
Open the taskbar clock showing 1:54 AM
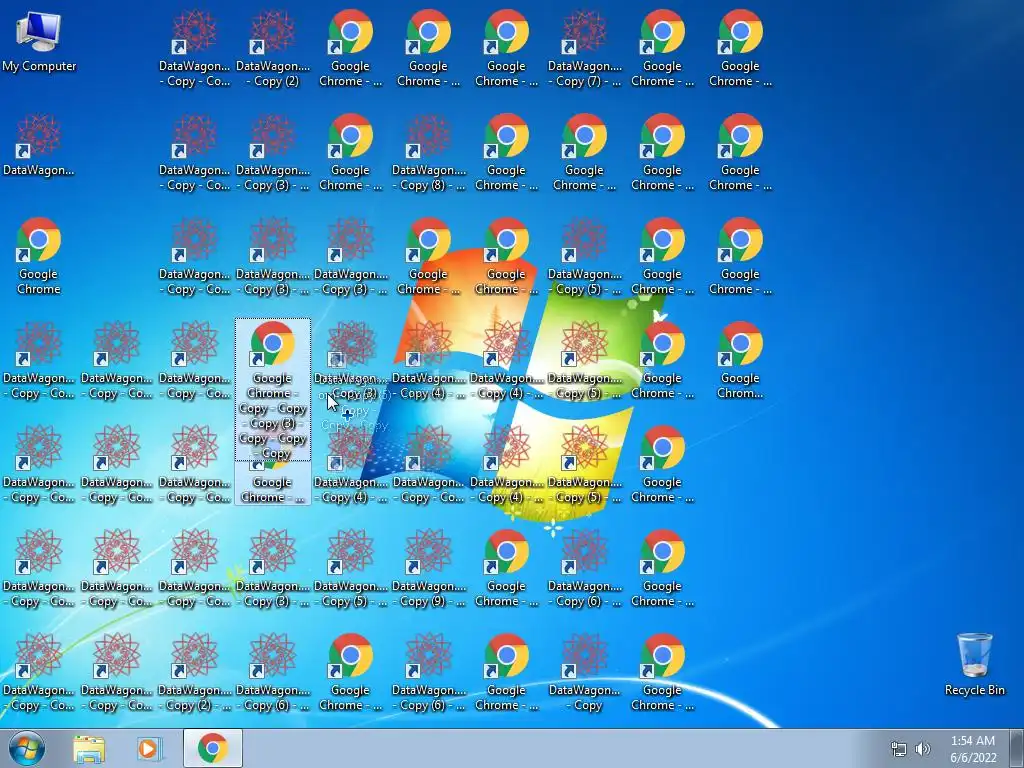pyautogui.click(x=972, y=749)
